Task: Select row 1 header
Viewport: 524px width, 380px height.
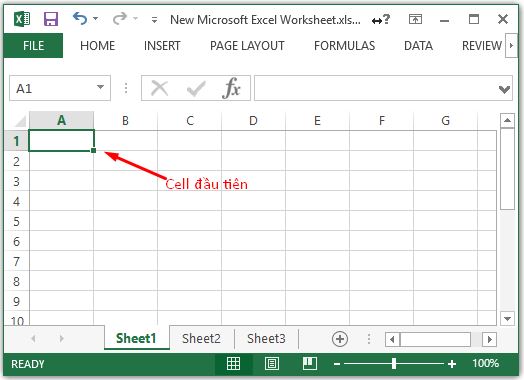Action: pyautogui.click(x=17, y=141)
